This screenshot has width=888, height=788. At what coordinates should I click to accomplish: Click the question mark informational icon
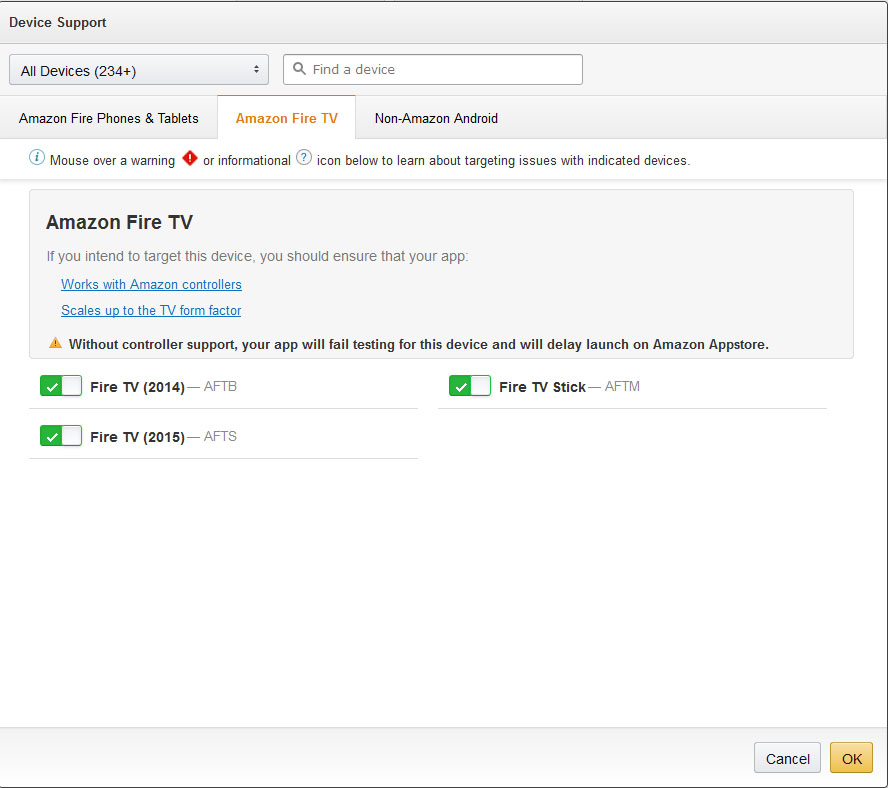point(304,157)
